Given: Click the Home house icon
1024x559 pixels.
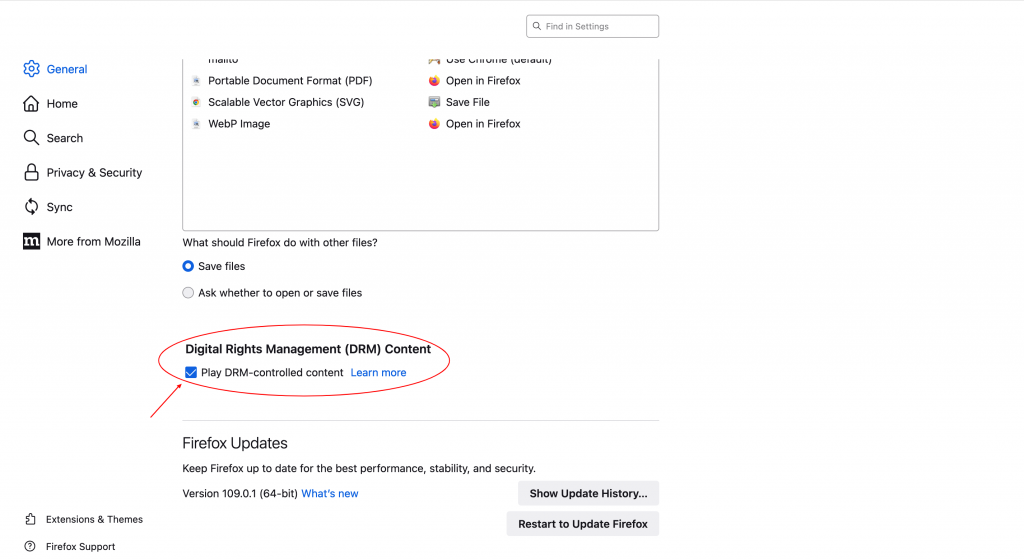Looking at the screenshot, I should 31,104.
